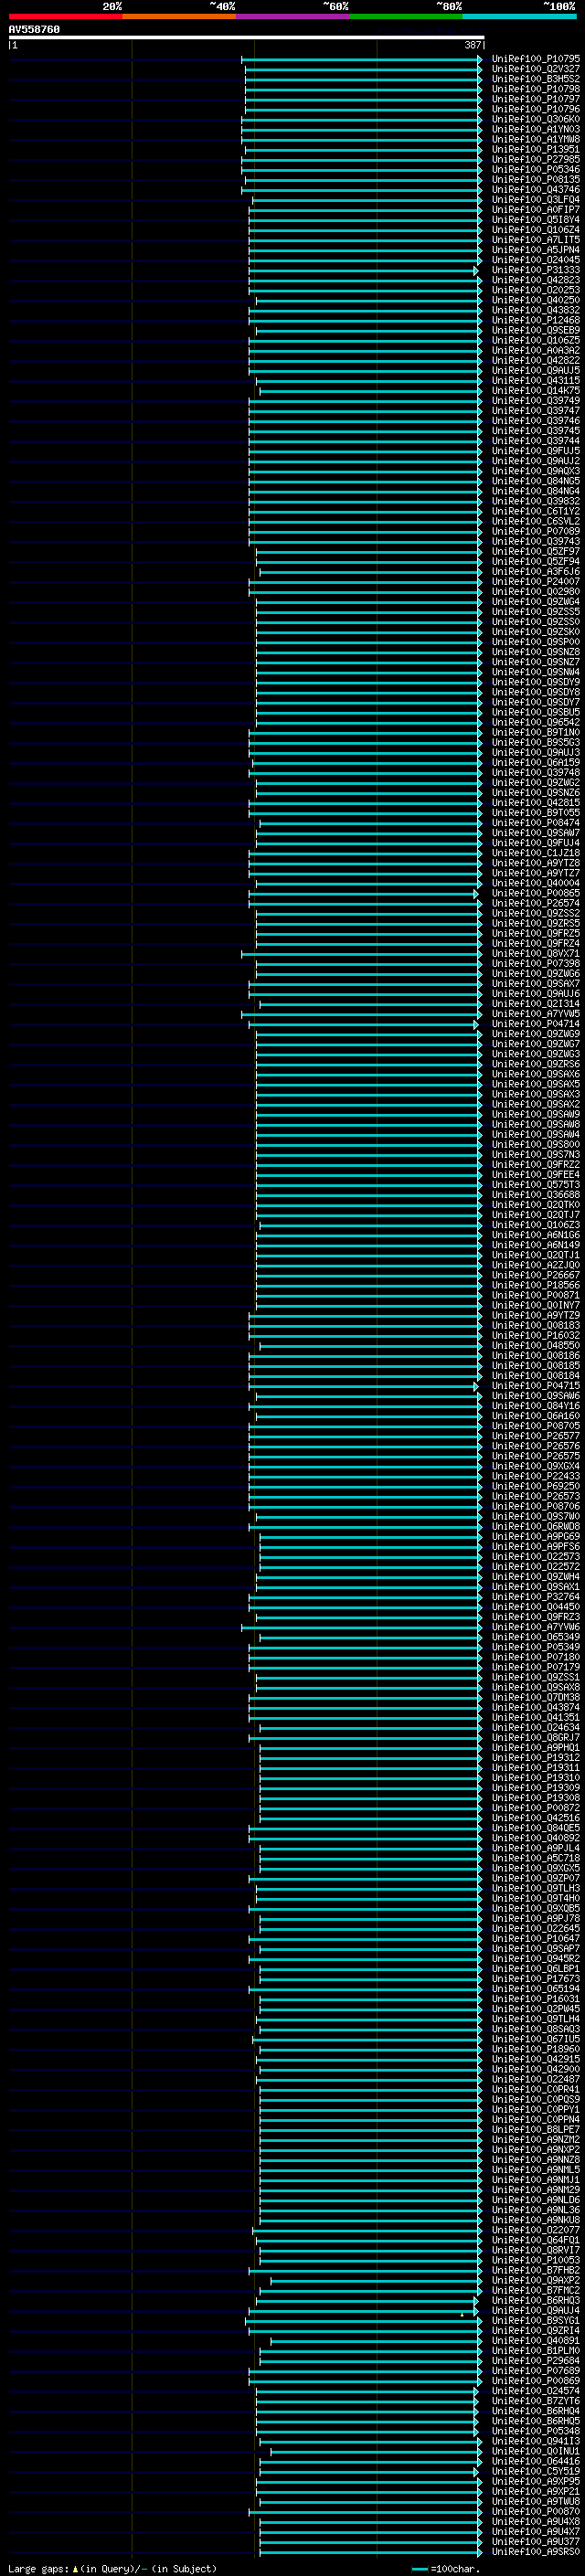Select hit UniRef100_B6RHQ3
Screen dimensions: 585x2576
536,2301
